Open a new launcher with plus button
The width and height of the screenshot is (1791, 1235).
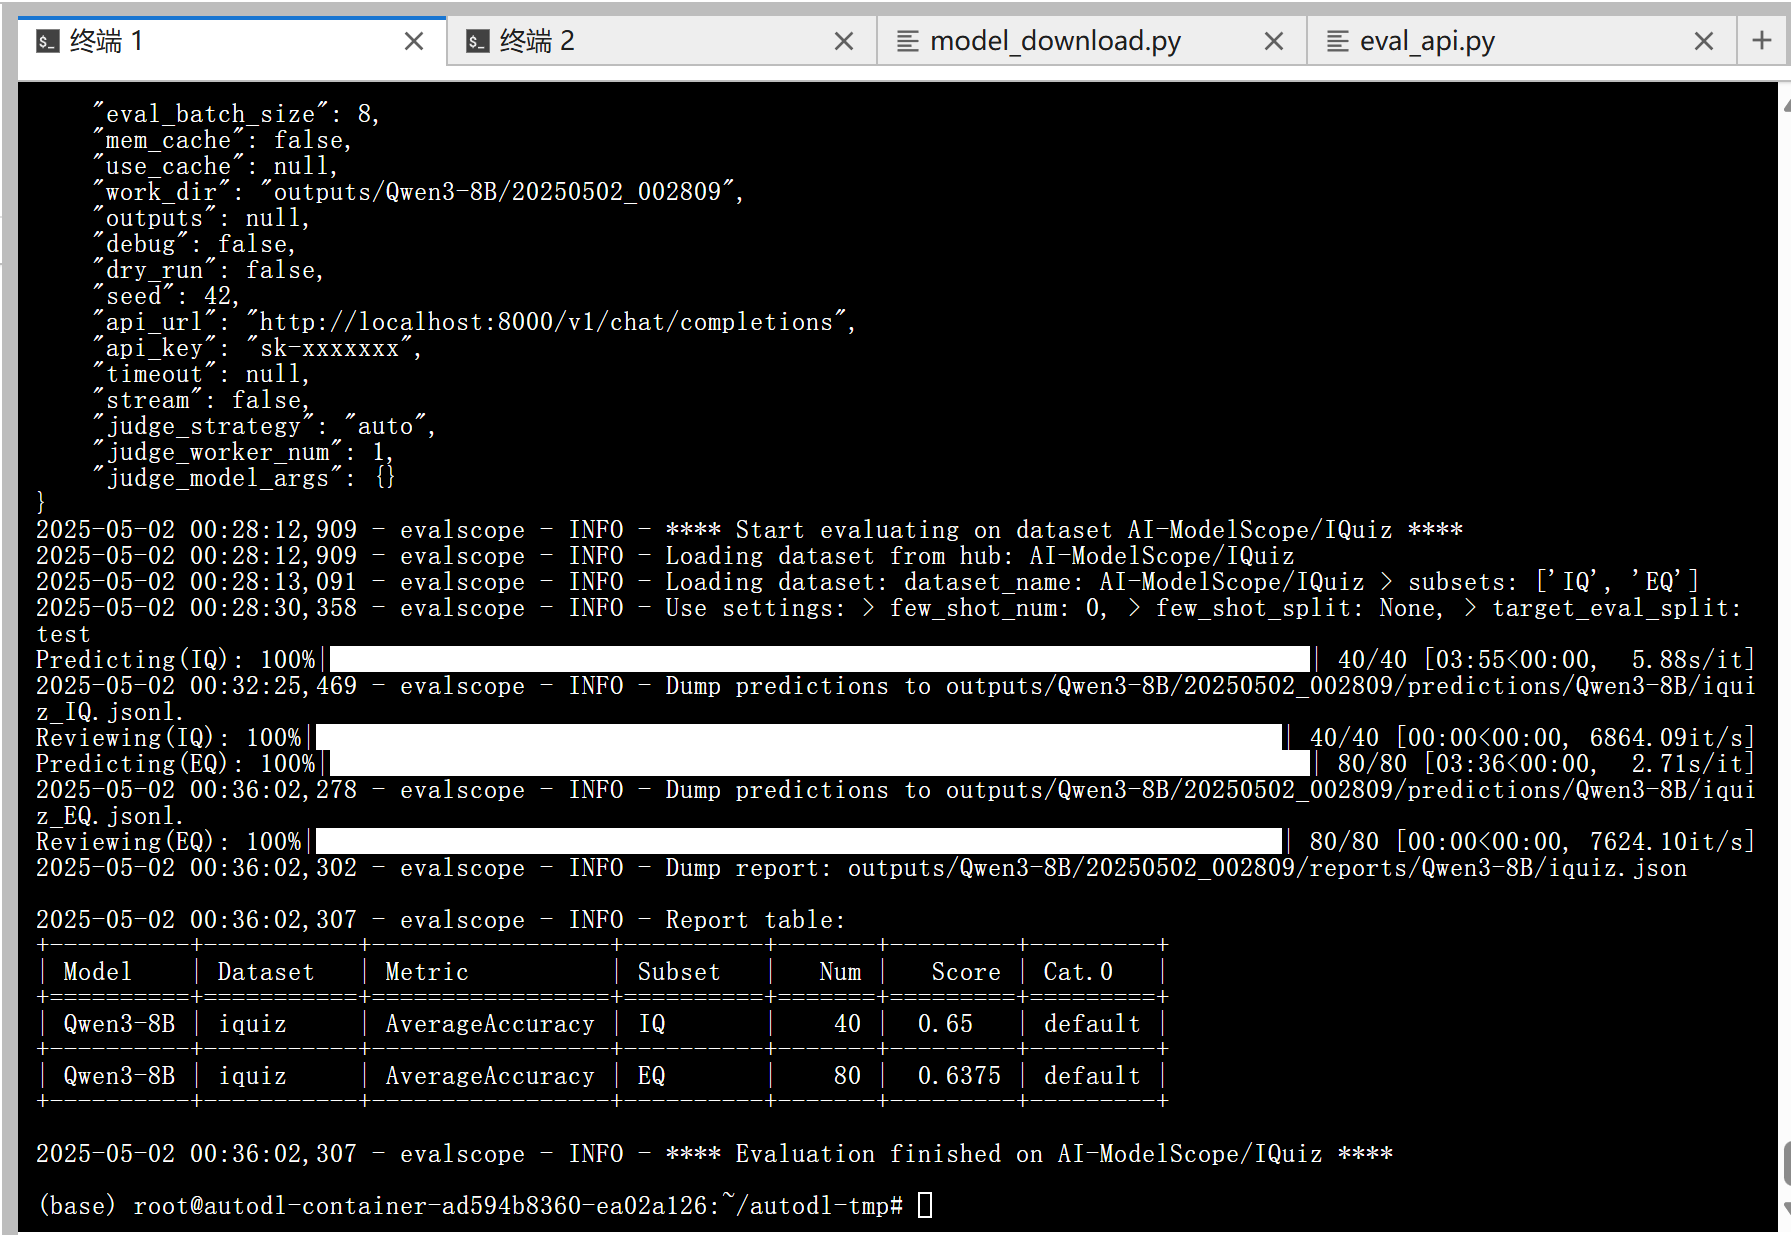coord(1762,41)
